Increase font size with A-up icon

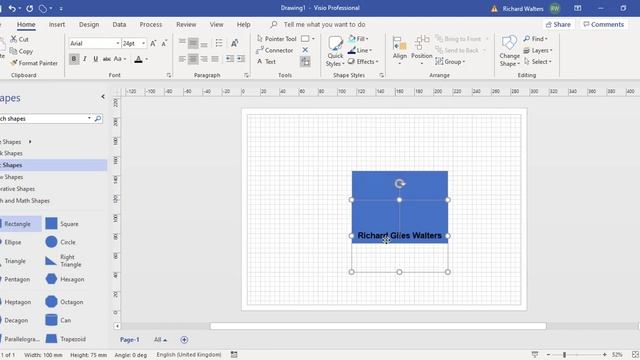click(x=153, y=43)
